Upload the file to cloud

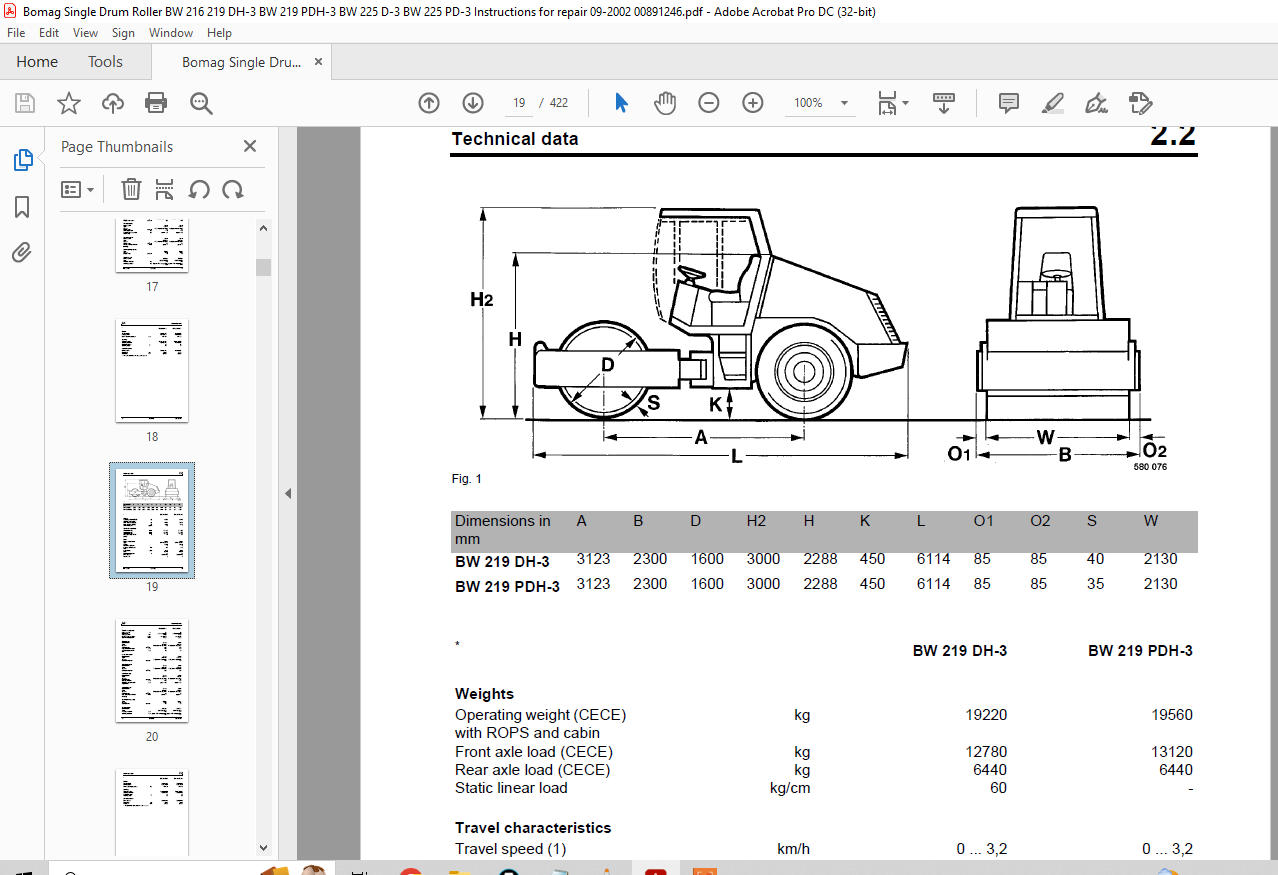pyautogui.click(x=113, y=103)
